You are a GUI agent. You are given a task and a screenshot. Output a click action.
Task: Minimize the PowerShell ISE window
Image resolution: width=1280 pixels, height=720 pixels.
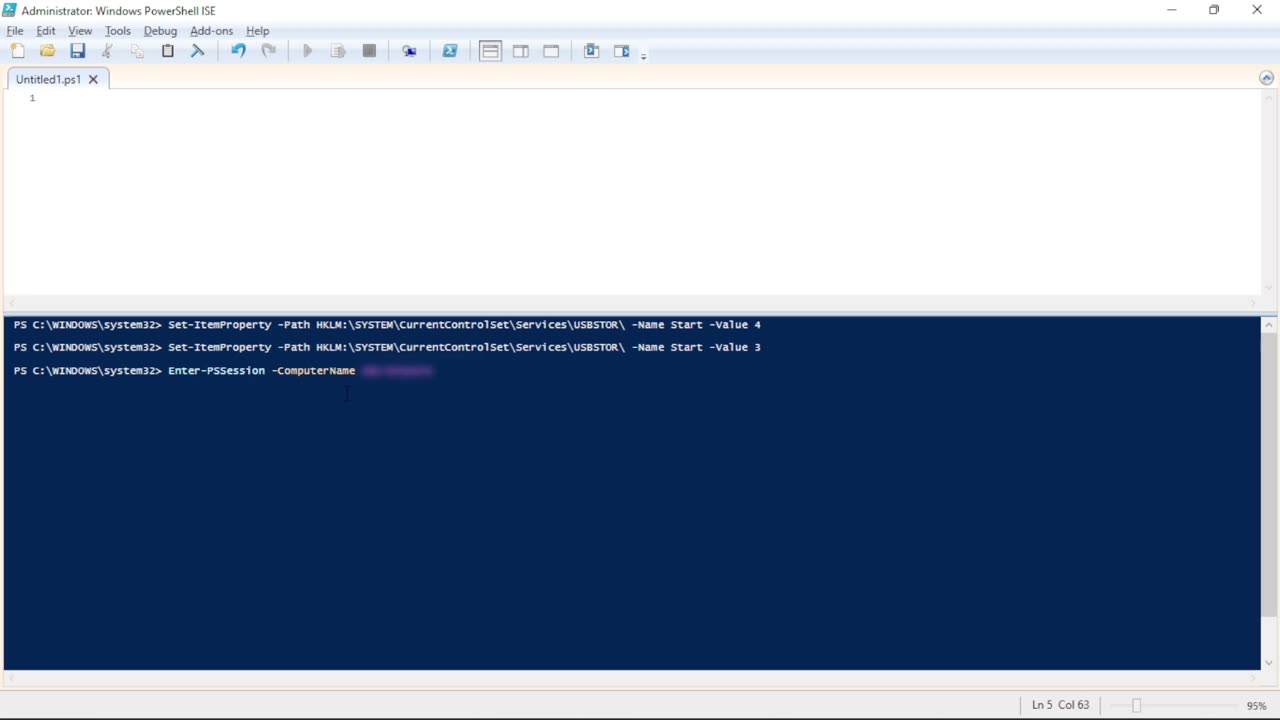click(x=1172, y=10)
